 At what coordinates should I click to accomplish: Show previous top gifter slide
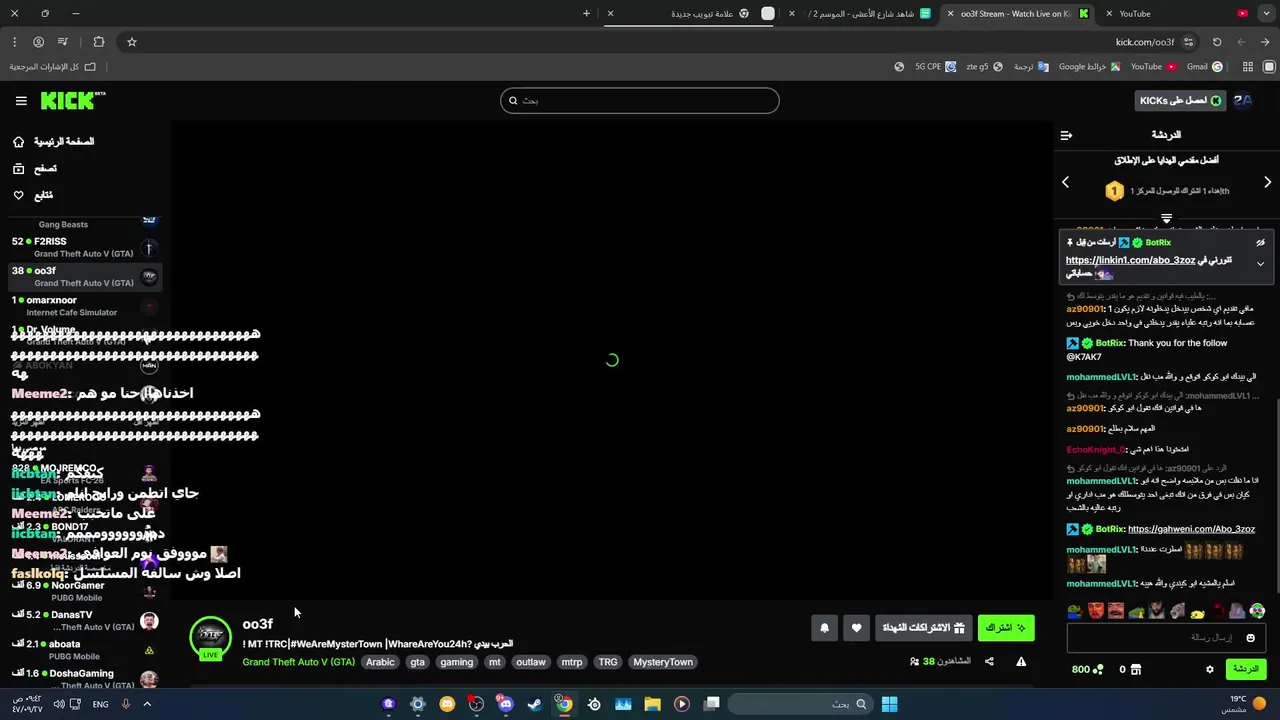click(1065, 182)
